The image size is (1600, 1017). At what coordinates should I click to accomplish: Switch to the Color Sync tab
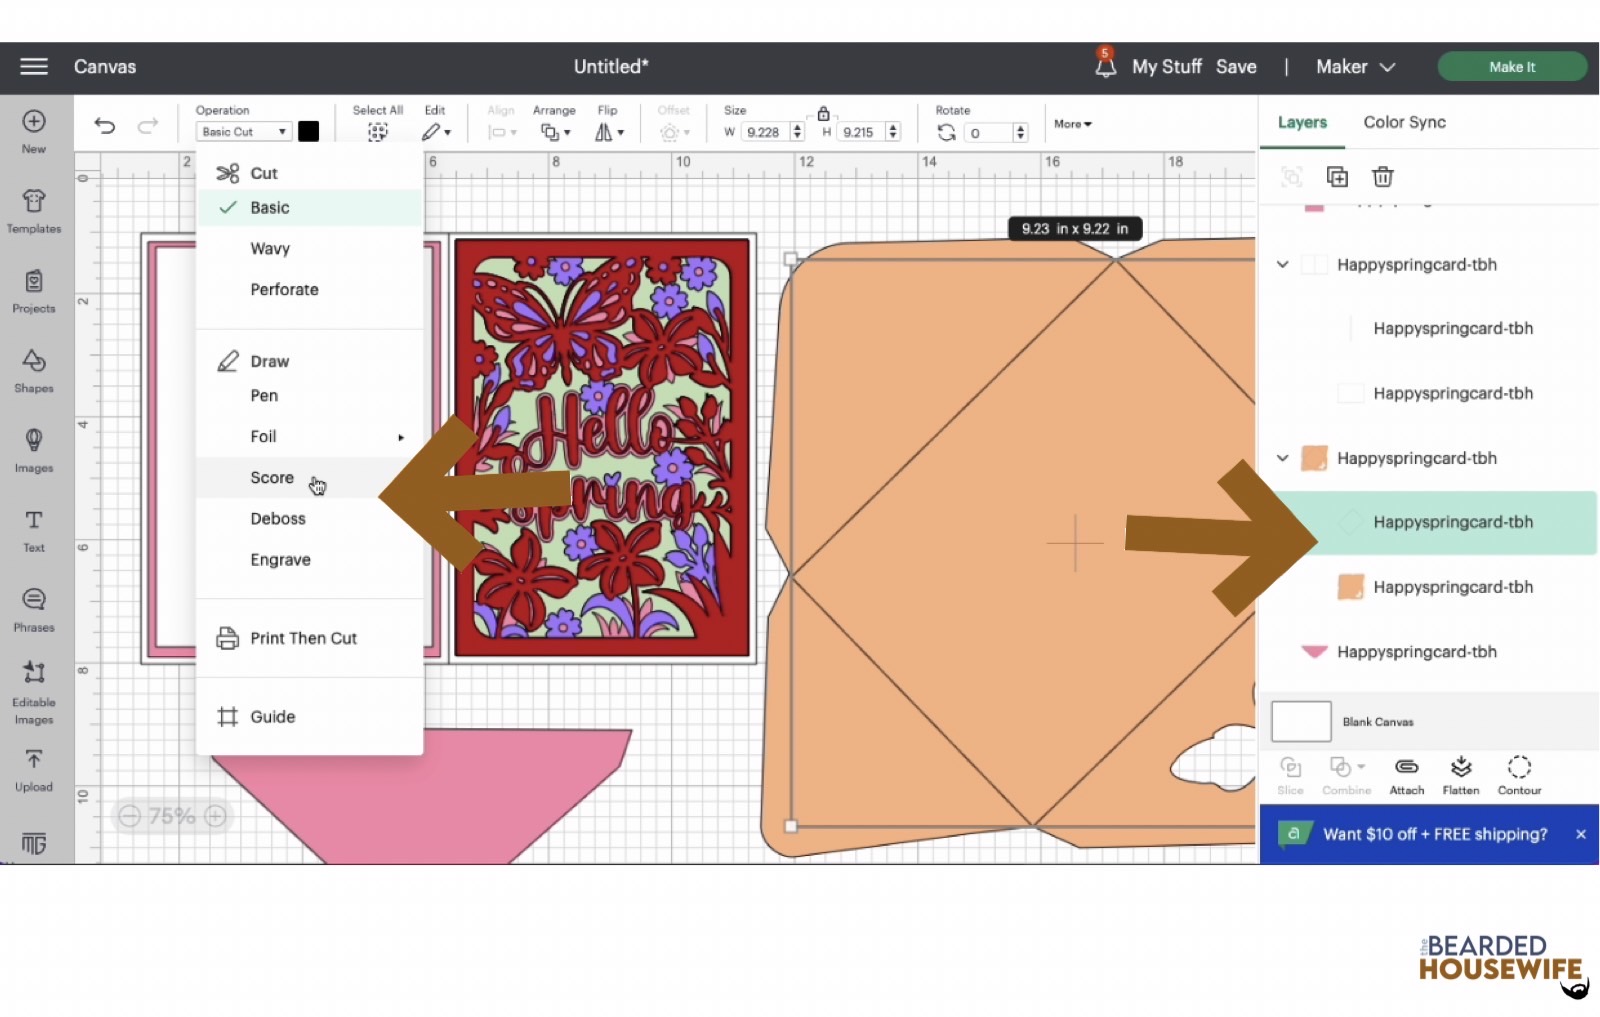pos(1404,122)
